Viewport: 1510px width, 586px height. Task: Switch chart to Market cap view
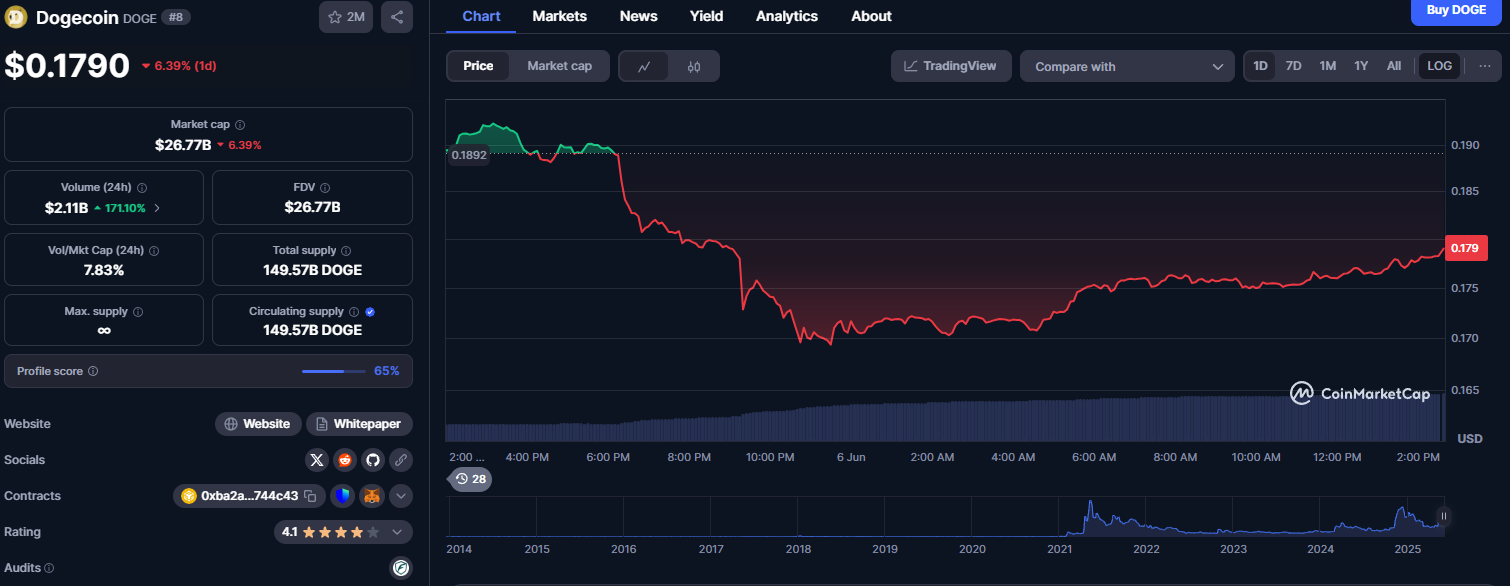click(559, 66)
